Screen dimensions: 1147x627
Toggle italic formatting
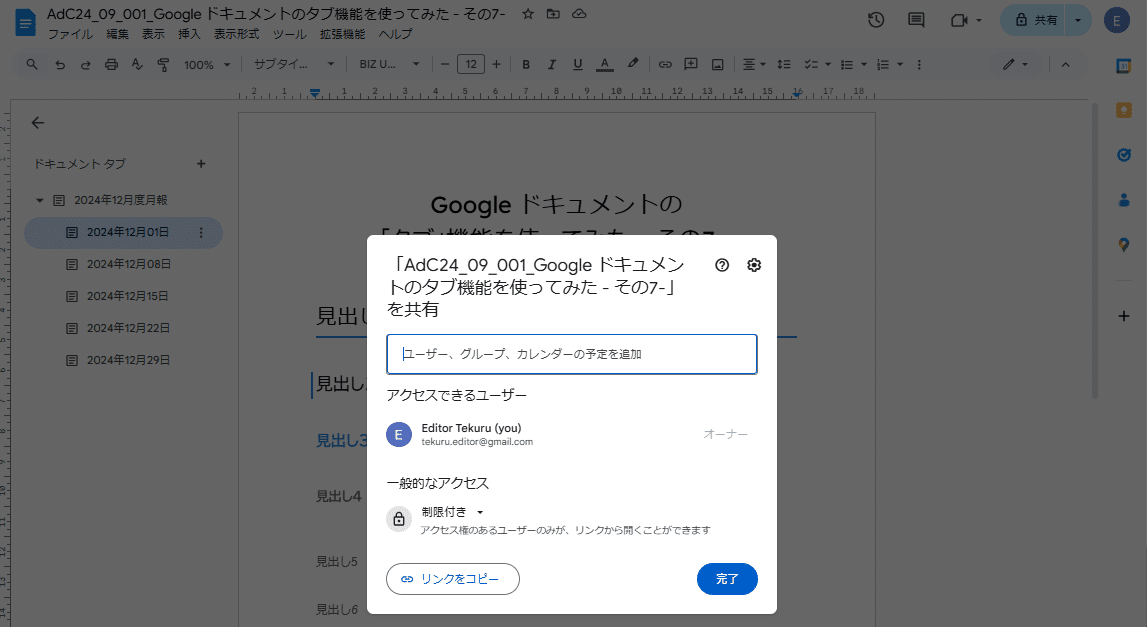tap(552, 64)
